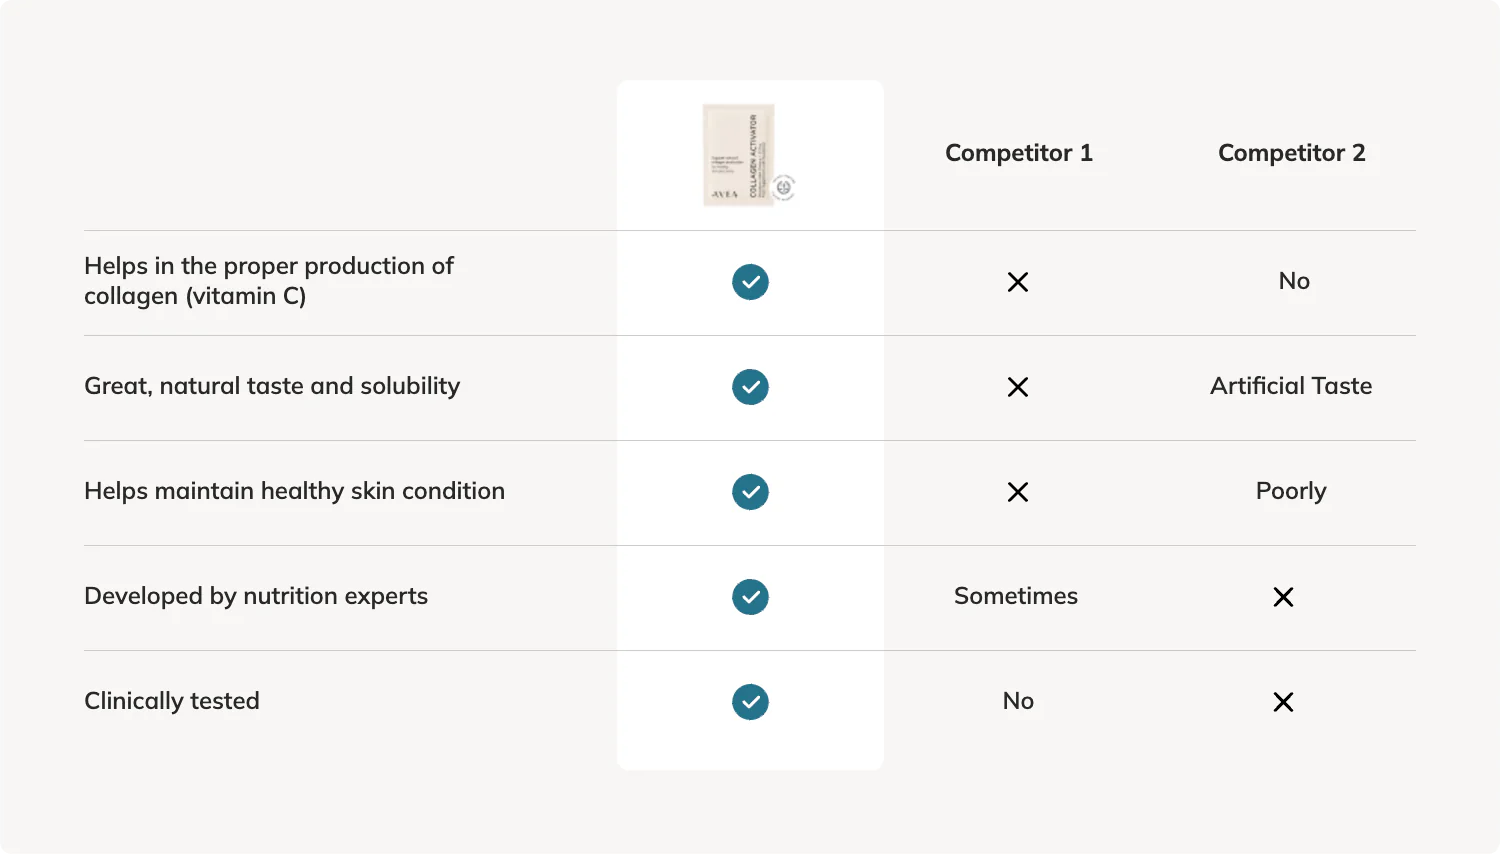Click Competitor 2 X for Clinically tested
Viewport: 1500px width, 854px height.
tap(1283, 702)
